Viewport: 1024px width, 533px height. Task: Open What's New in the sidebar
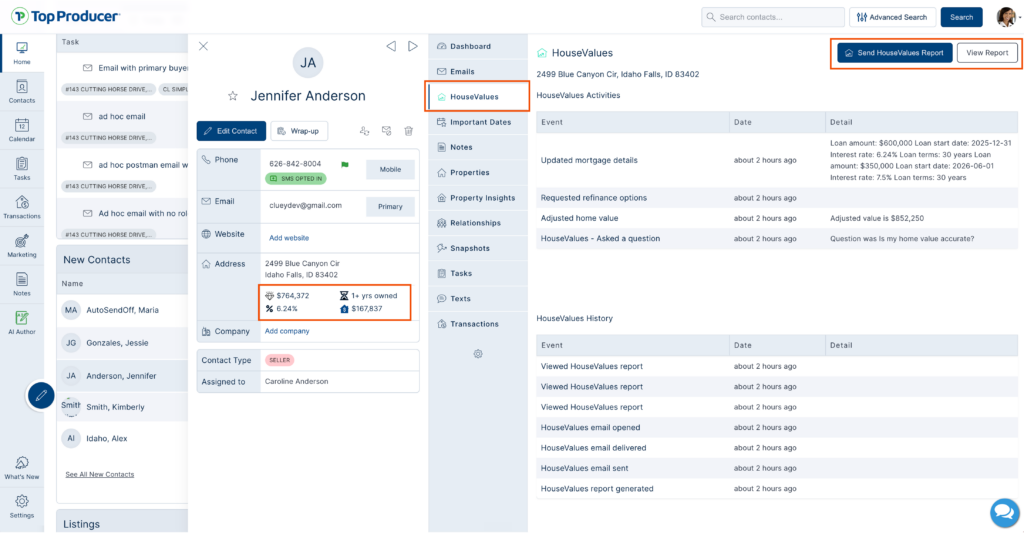22,468
